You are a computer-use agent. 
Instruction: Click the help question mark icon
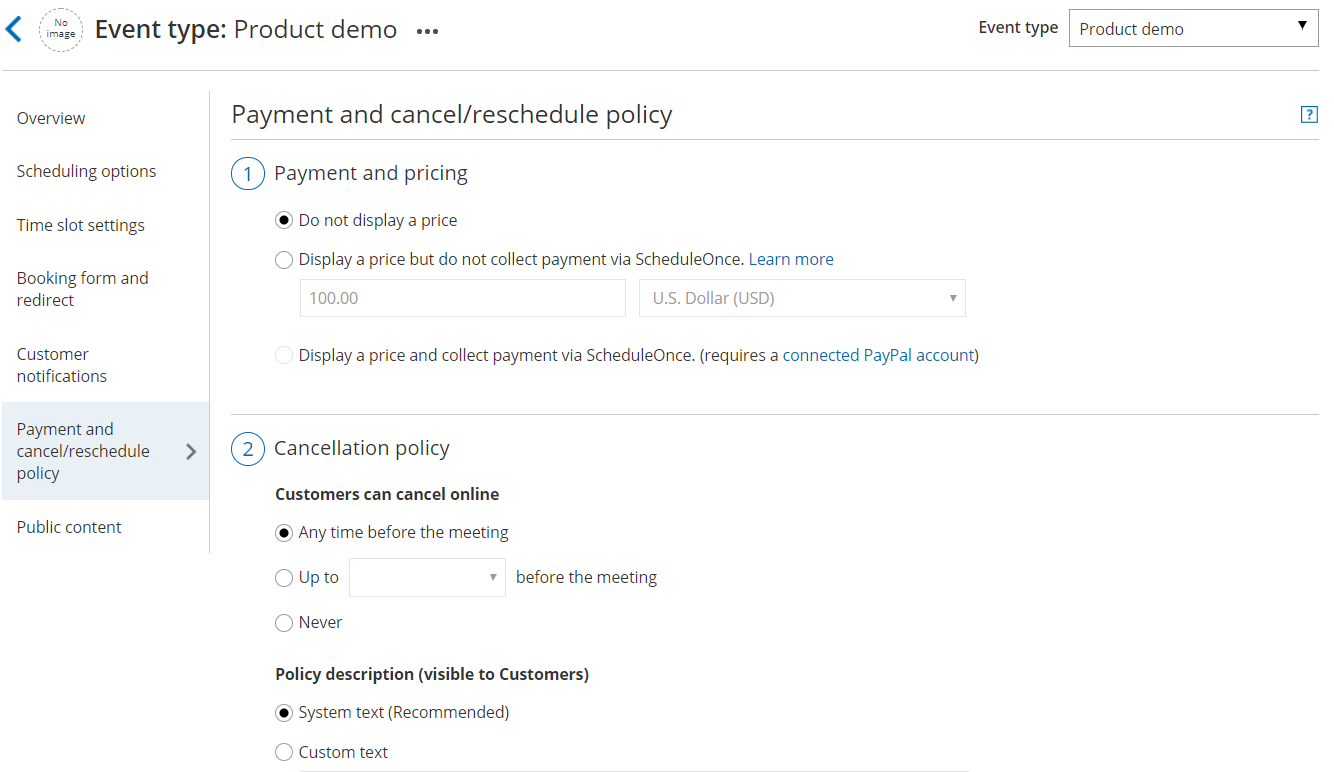pyautogui.click(x=1308, y=115)
